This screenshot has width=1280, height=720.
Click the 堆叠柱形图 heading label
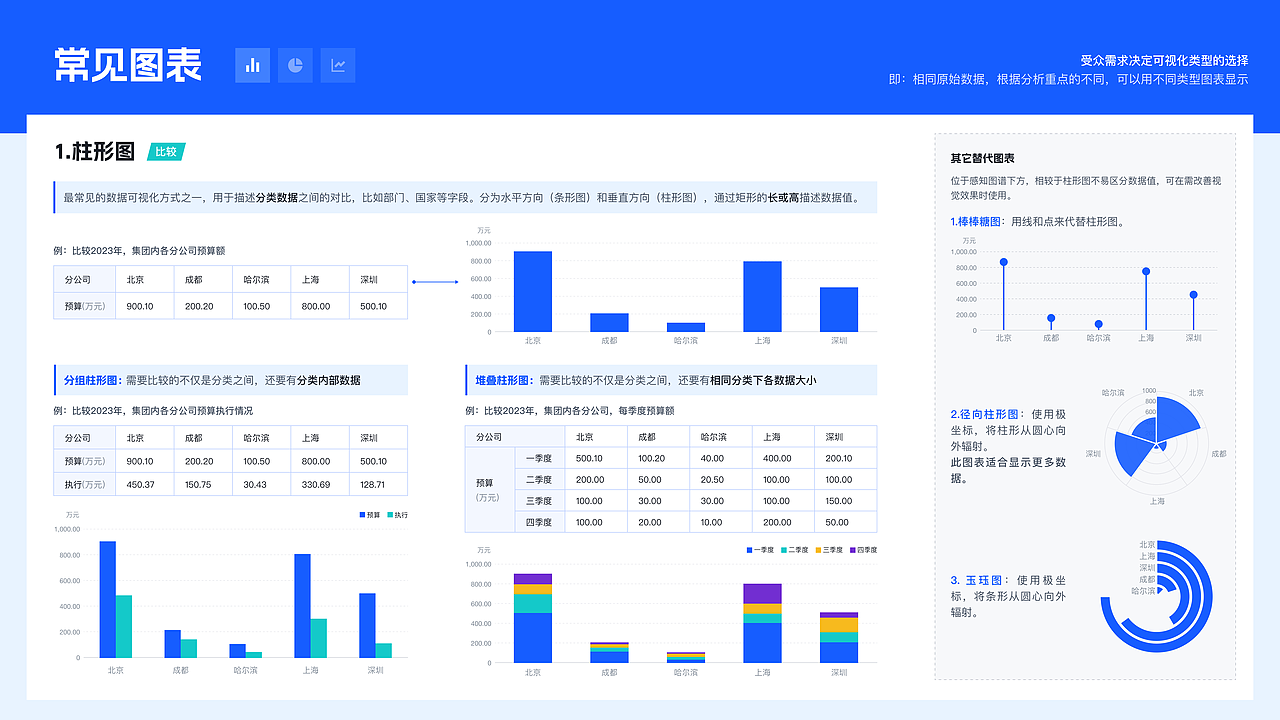504,380
